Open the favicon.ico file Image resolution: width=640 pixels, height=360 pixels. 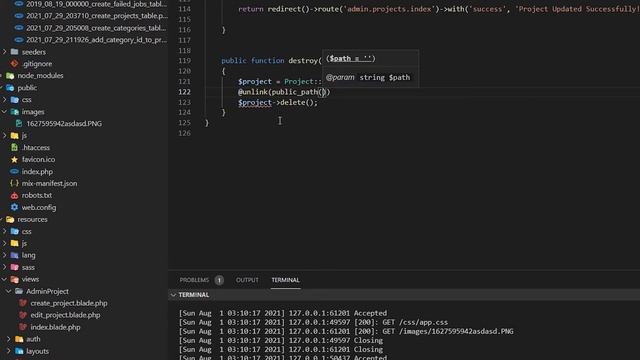coord(38,160)
